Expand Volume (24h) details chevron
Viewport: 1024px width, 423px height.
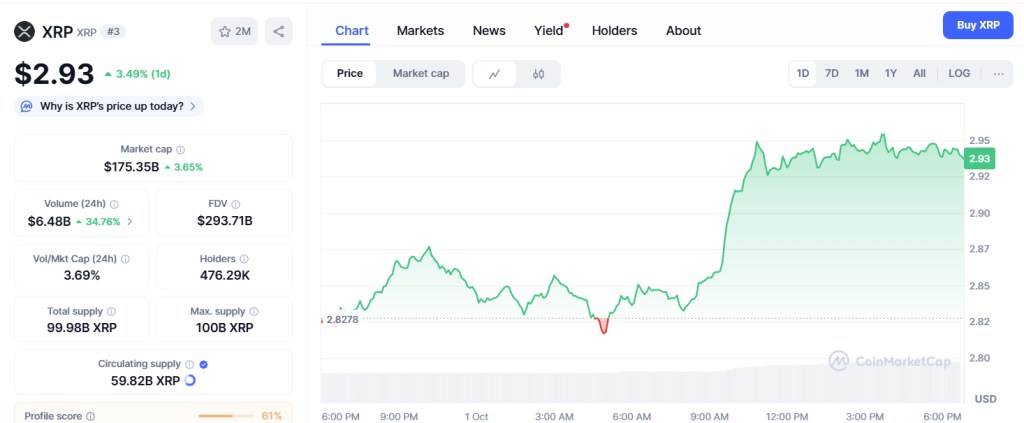point(129,221)
